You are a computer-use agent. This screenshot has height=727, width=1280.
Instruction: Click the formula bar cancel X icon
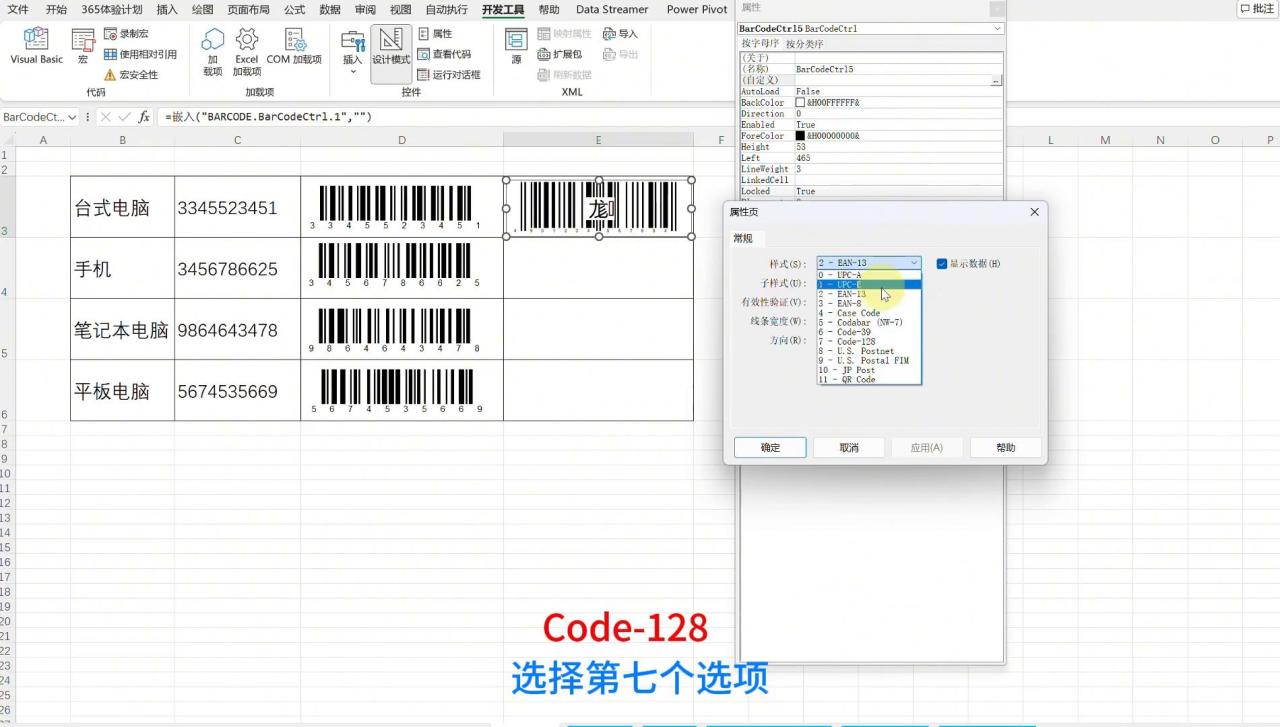(x=106, y=117)
